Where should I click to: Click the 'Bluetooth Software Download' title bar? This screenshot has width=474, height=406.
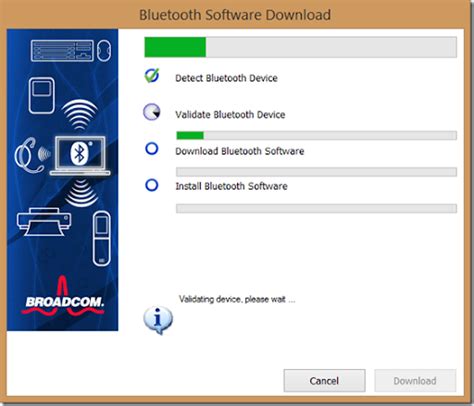point(235,15)
